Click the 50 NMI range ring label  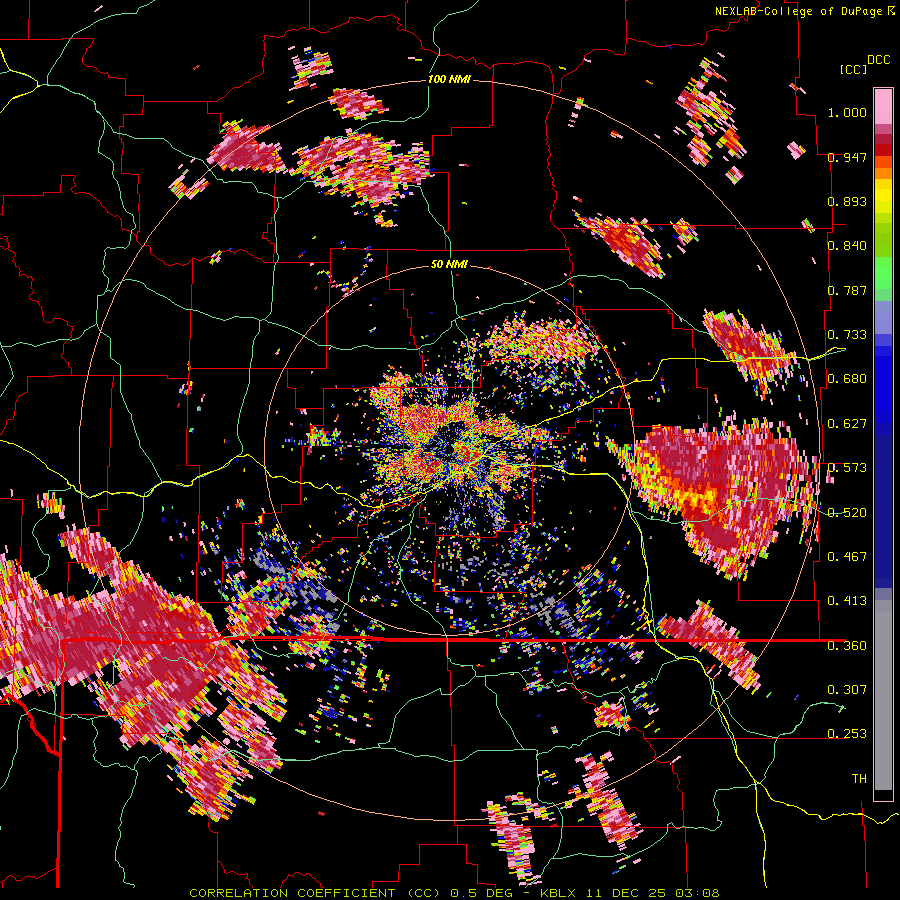(449, 264)
